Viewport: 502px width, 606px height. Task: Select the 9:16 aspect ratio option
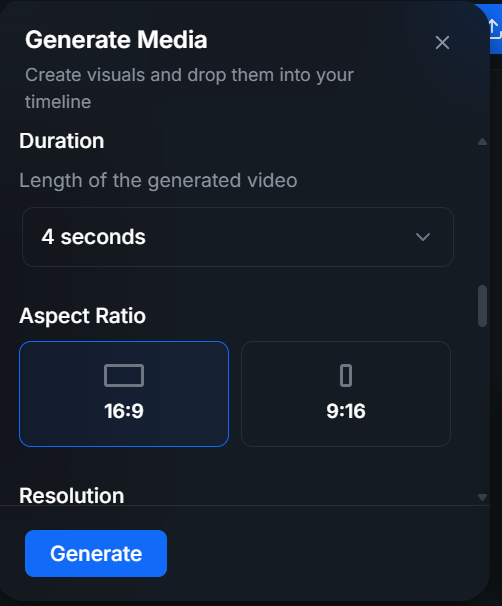[x=346, y=394]
